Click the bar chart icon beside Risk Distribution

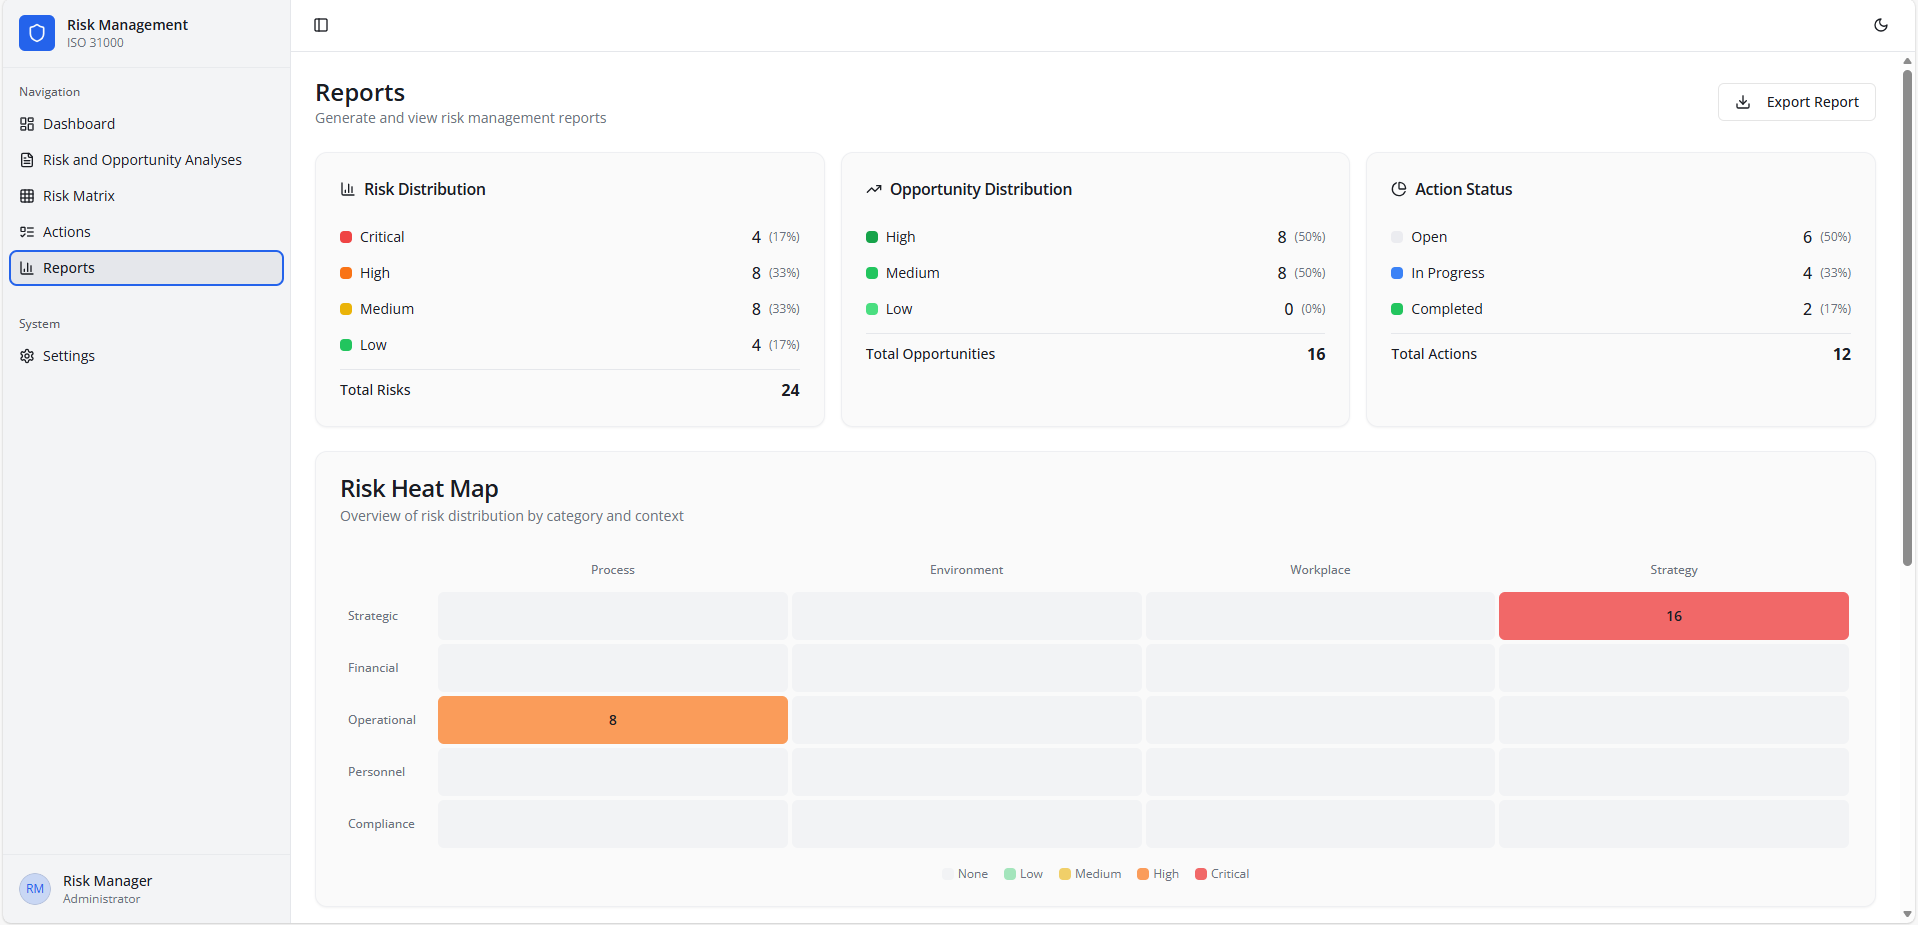point(346,188)
